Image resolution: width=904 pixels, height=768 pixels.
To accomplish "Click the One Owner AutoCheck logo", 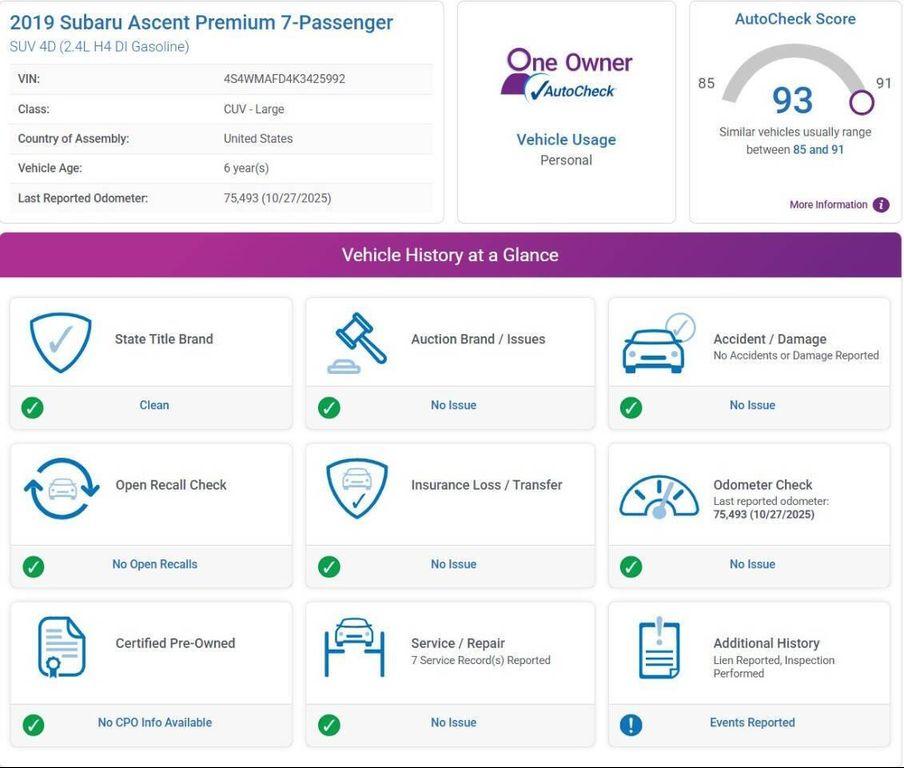I will (566, 75).
